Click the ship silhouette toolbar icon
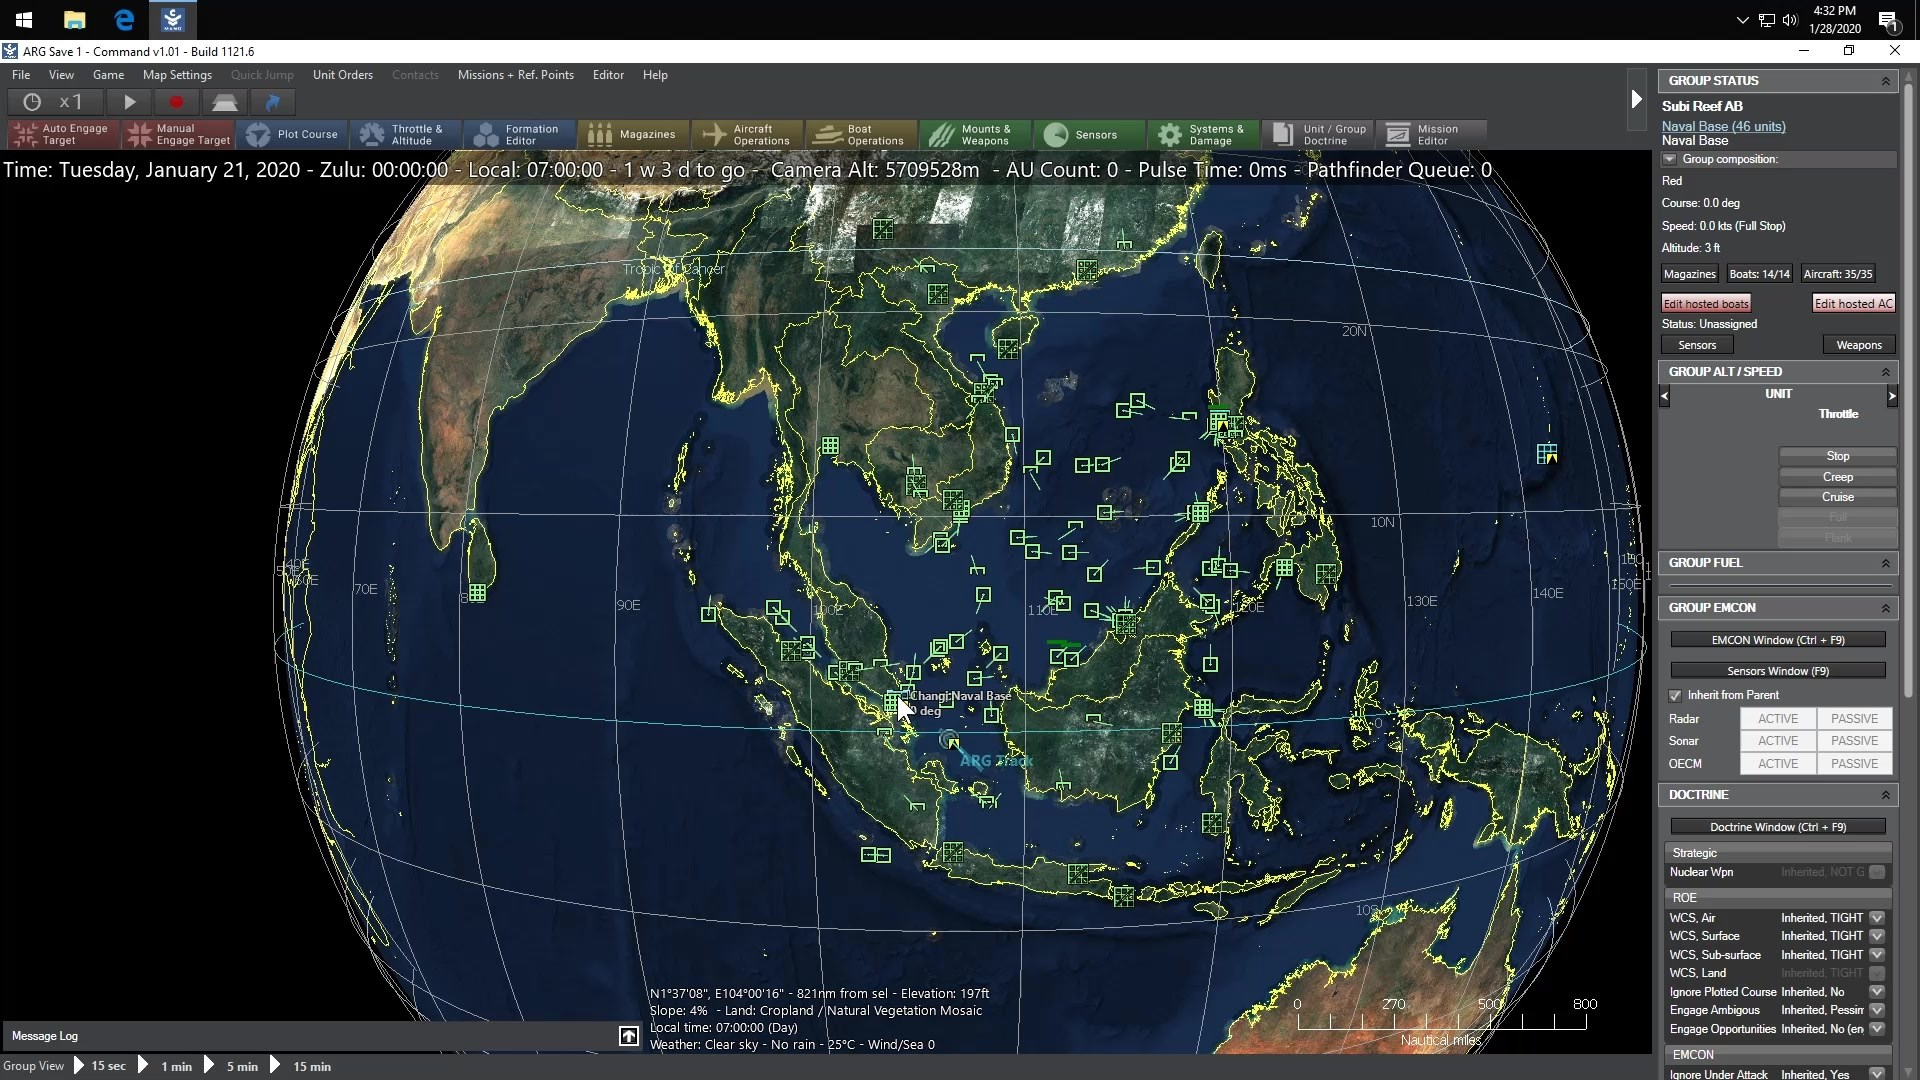 pyautogui.click(x=225, y=102)
